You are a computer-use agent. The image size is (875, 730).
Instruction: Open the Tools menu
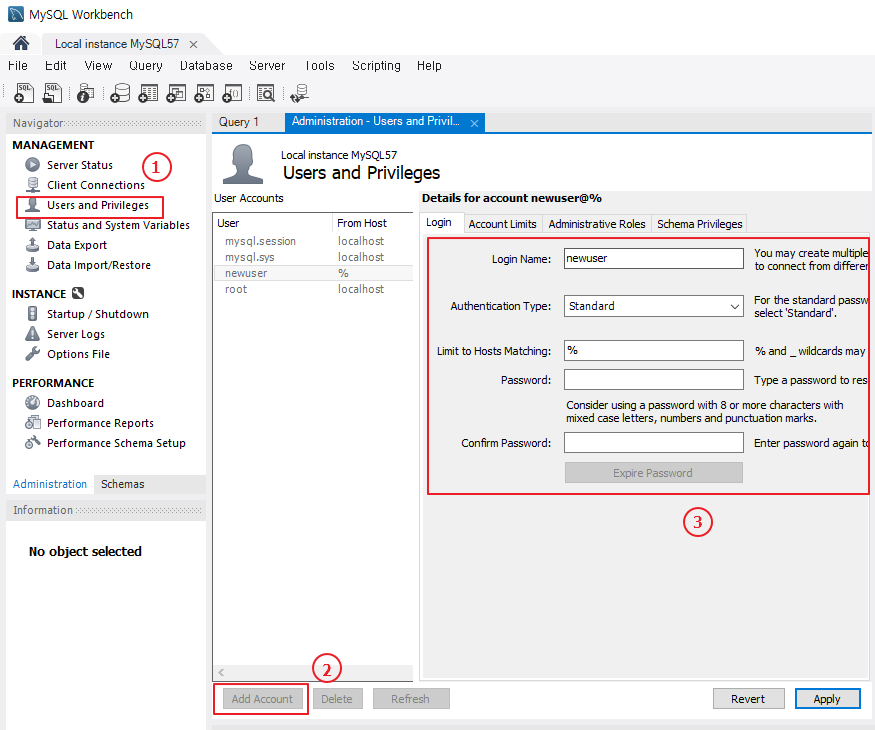(320, 66)
